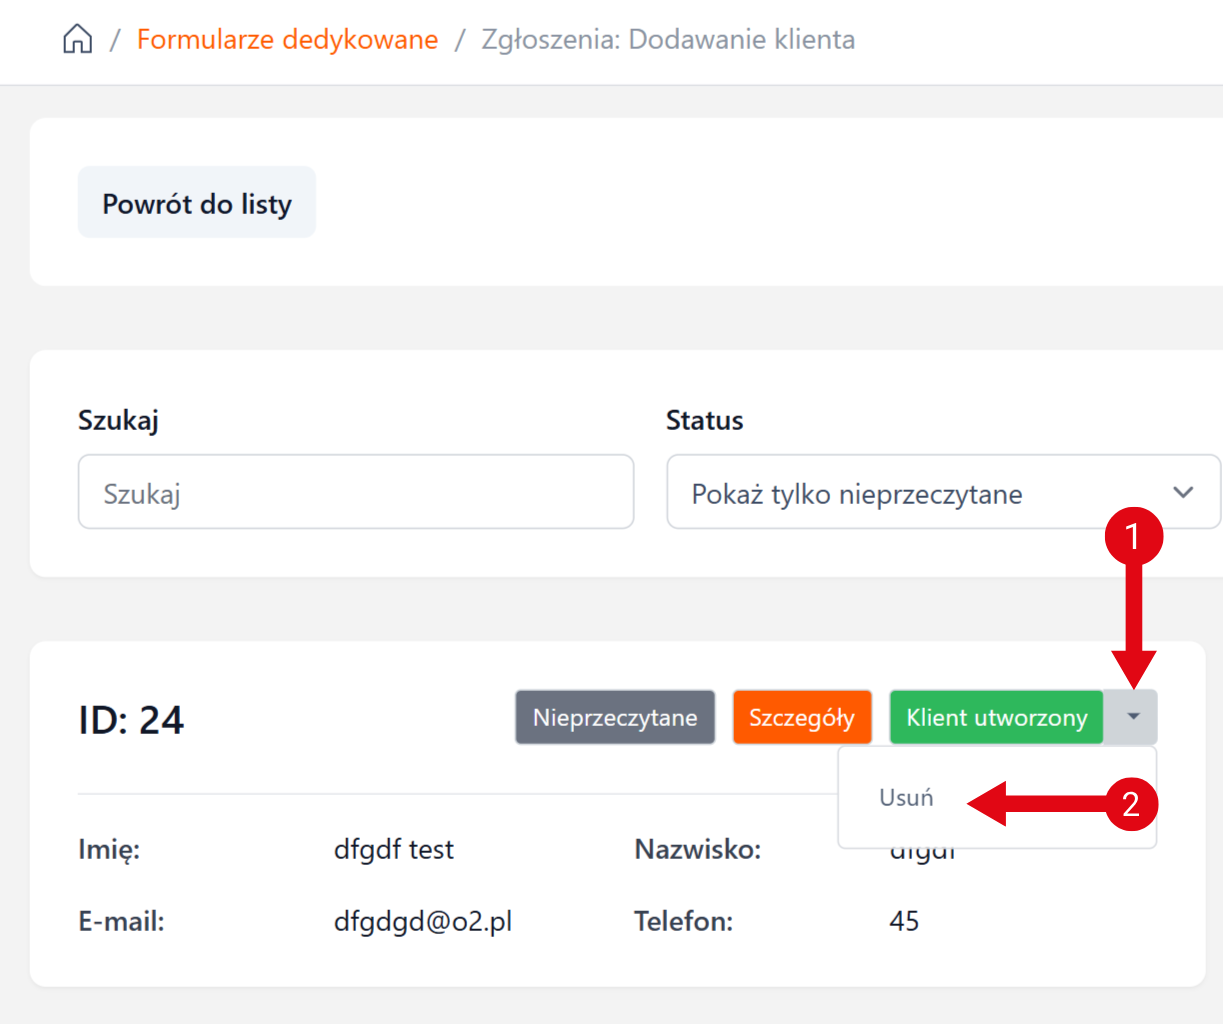The width and height of the screenshot is (1223, 1024).
Task: Click the red annotation marker number 1
Action: (x=1133, y=537)
